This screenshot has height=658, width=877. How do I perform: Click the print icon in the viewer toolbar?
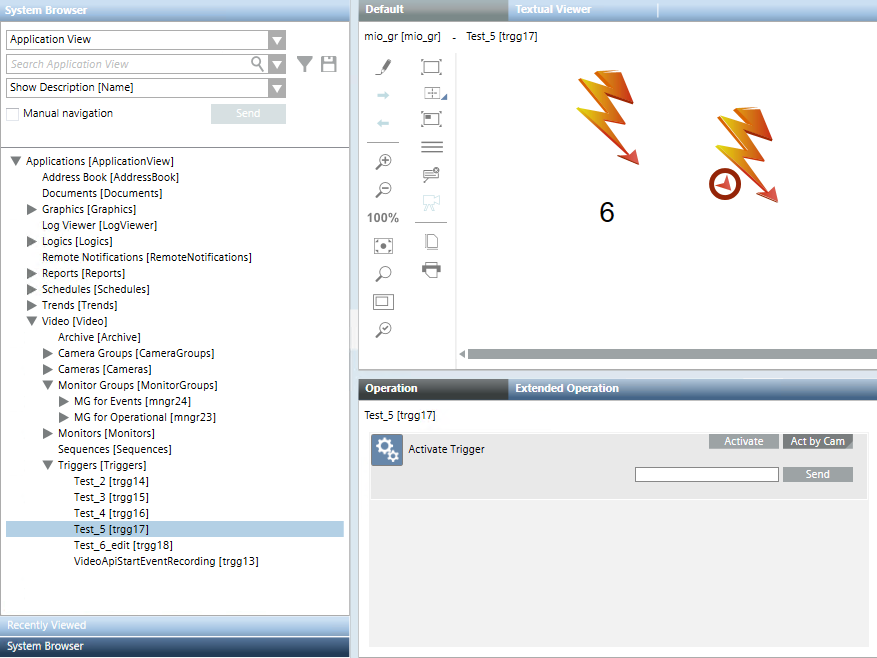click(x=431, y=268)
